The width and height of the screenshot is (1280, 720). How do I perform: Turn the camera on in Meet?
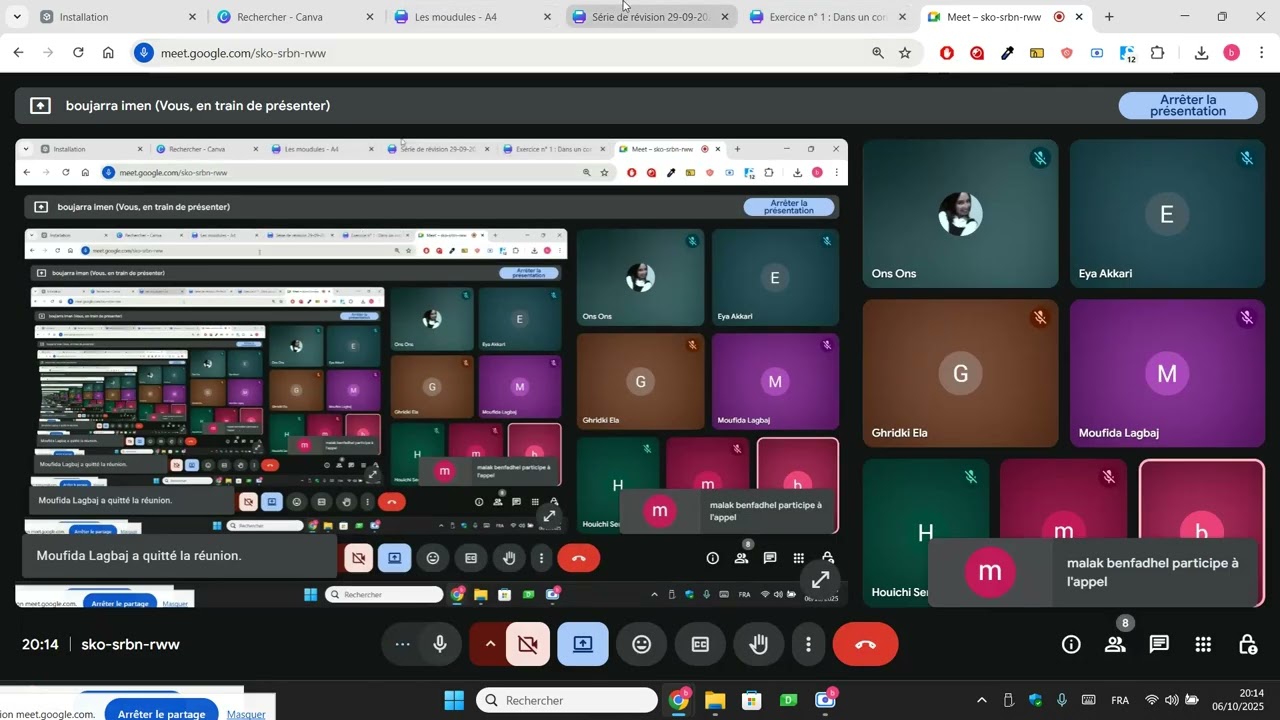(528, 645)
